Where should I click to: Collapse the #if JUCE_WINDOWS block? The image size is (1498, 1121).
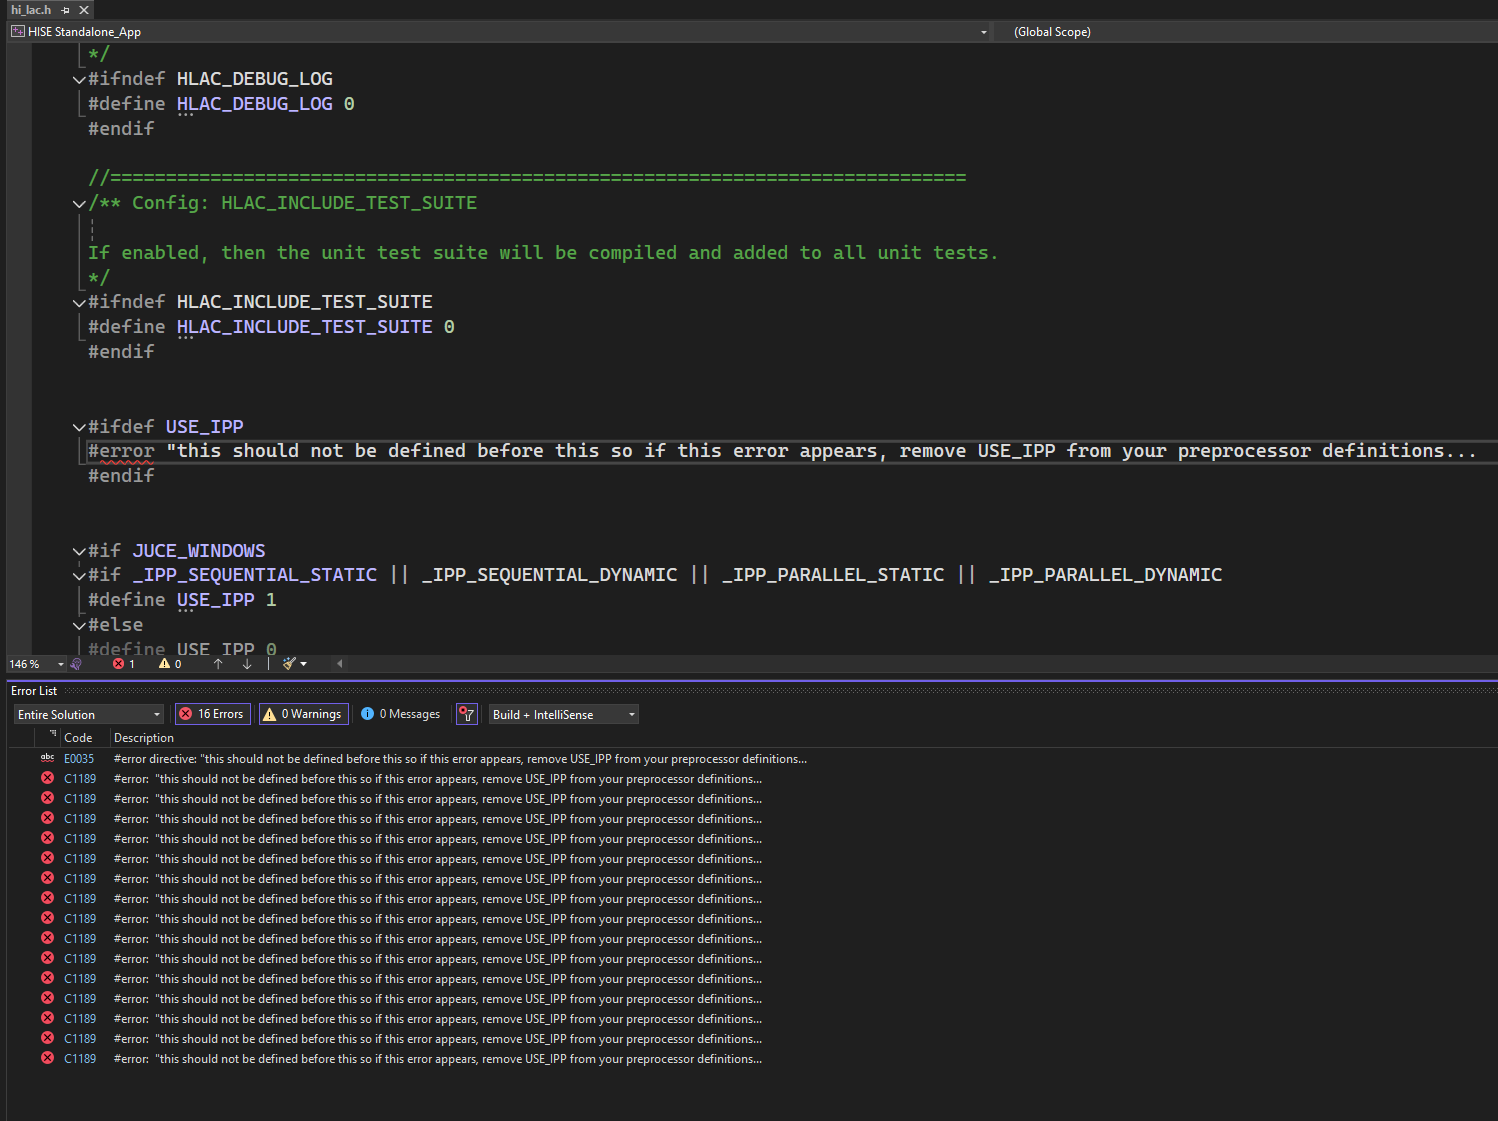tap(79, 551)
